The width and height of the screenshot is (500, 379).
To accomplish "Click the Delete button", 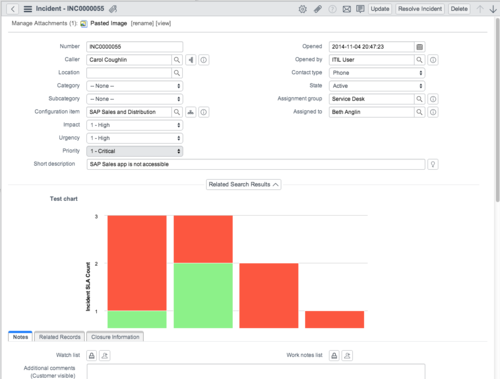I will pyautogui.click(x=459, y=9).
